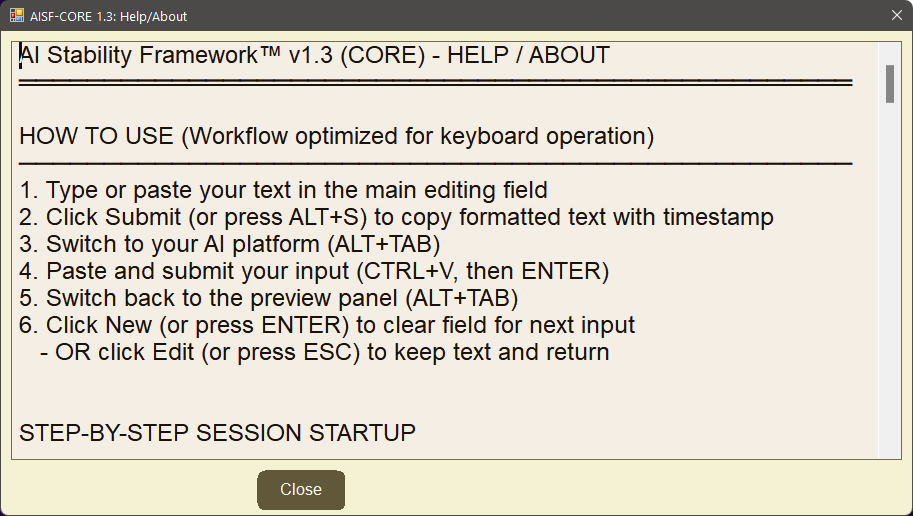Click the HOW TO USE heading line
The width and height of the screenshot is (913, 516).
click(336, 136)
